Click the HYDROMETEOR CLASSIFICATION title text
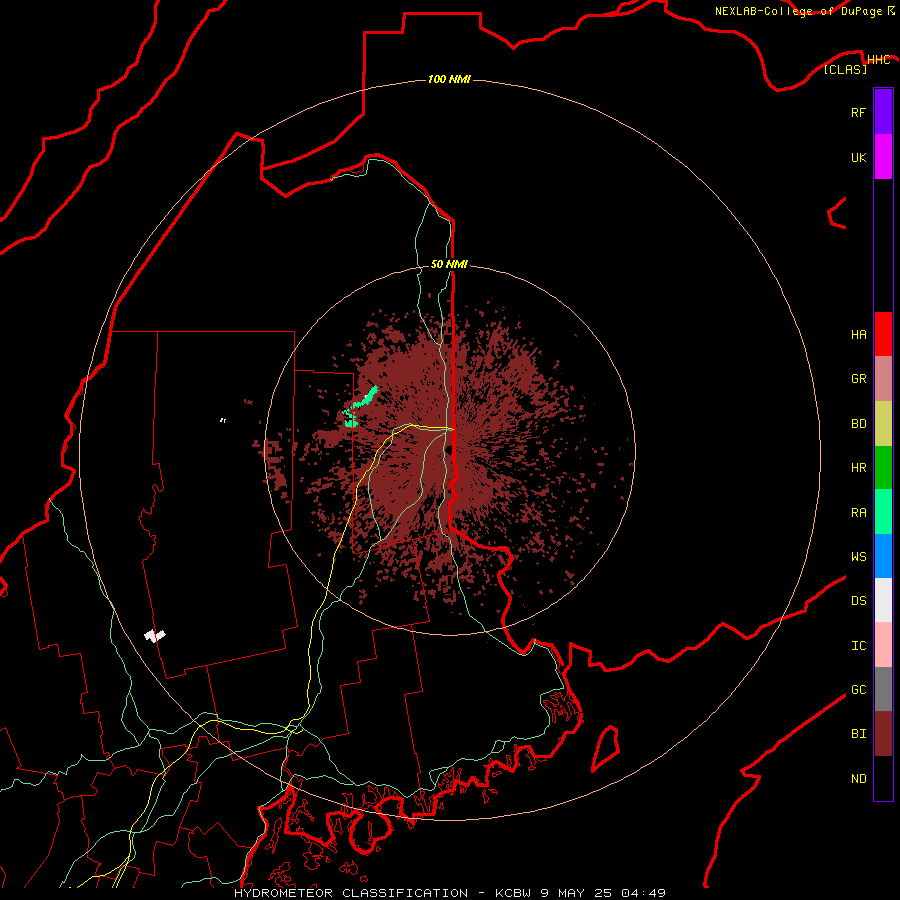The height and width of the screenshot is (900, 900). tap(351, 893)
